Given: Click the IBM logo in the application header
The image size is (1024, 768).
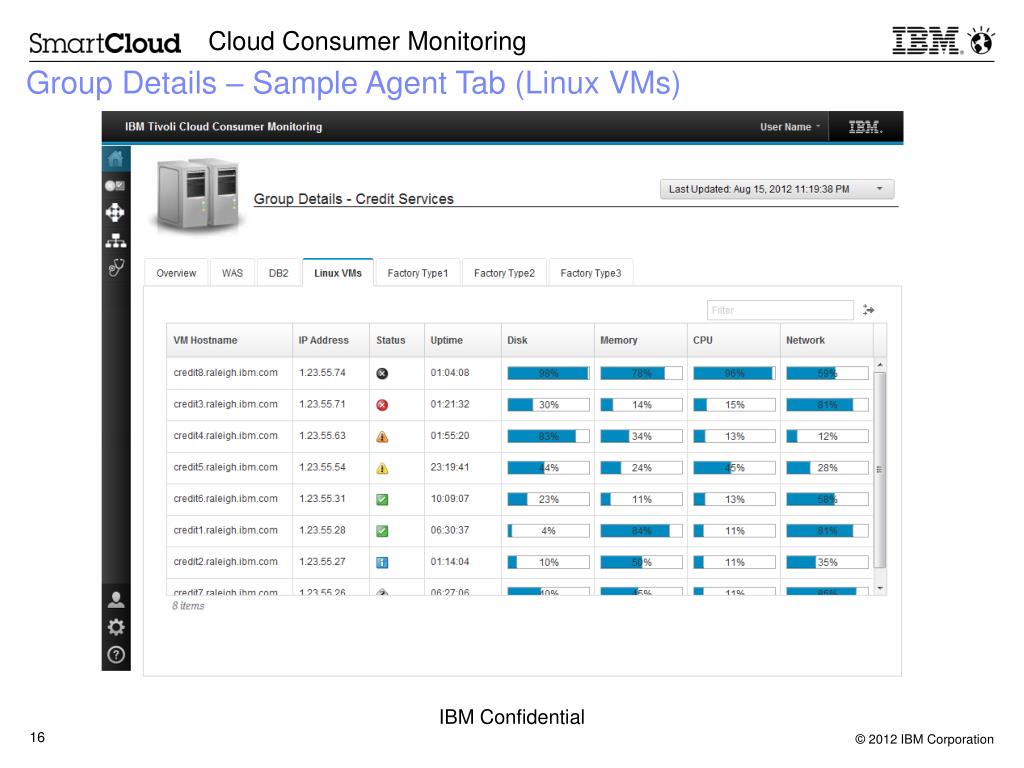Looking at the screenshot, I should pos(865,127).
